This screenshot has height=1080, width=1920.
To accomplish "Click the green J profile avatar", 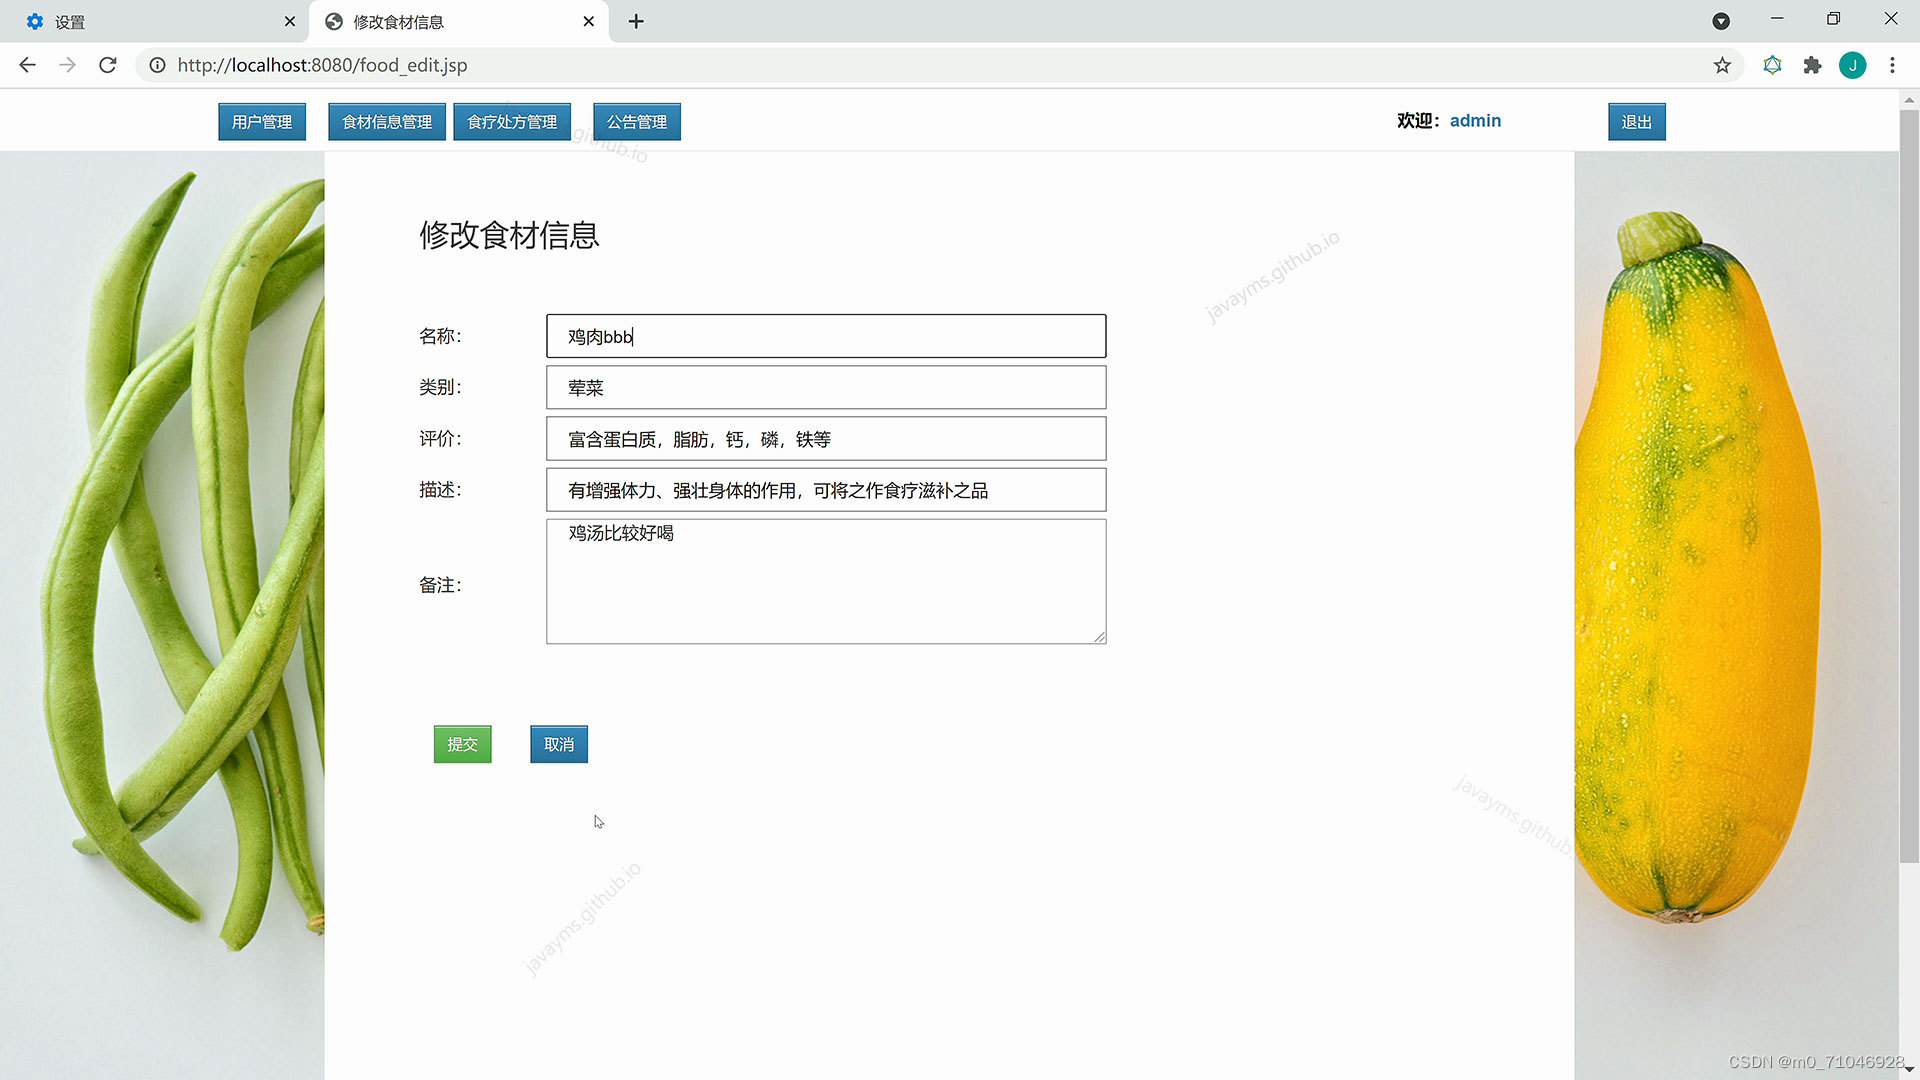I will [1852, 65].
